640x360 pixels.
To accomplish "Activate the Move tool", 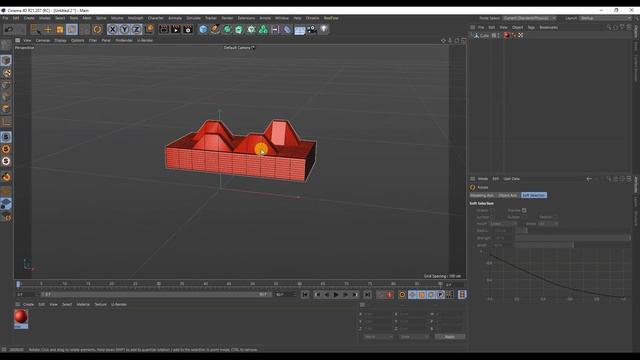I will click(48, 29).
